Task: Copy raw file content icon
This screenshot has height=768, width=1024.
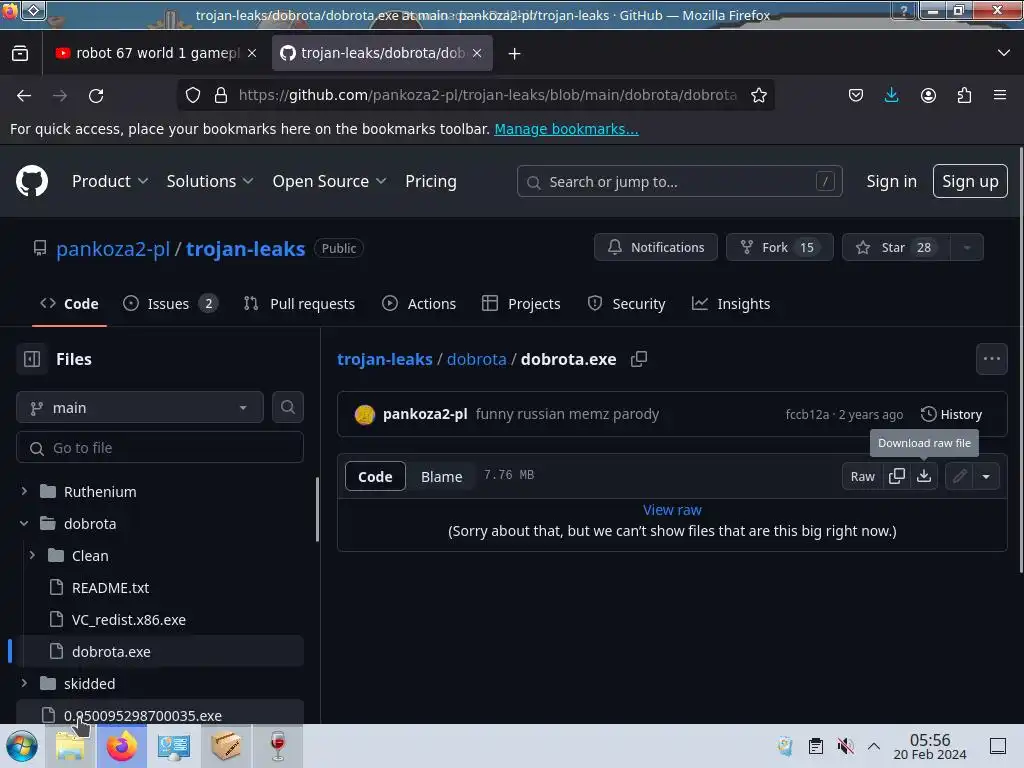Action: pos(897,476)
